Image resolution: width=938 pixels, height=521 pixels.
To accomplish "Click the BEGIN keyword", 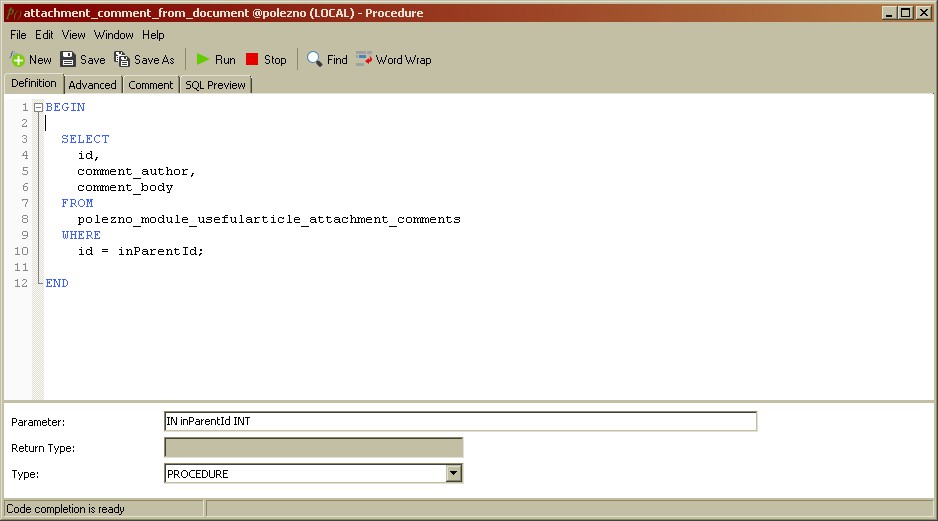I will click(65, 108).
